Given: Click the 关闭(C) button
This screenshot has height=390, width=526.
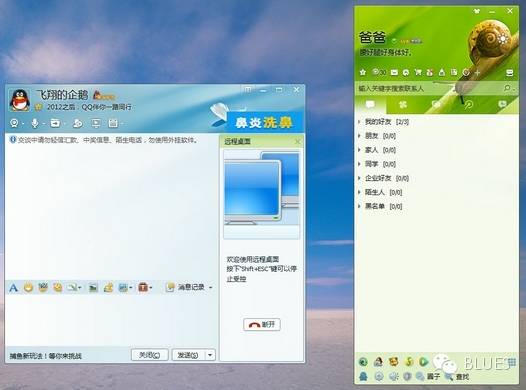Looking at the screenshot, I should (150, 355).
